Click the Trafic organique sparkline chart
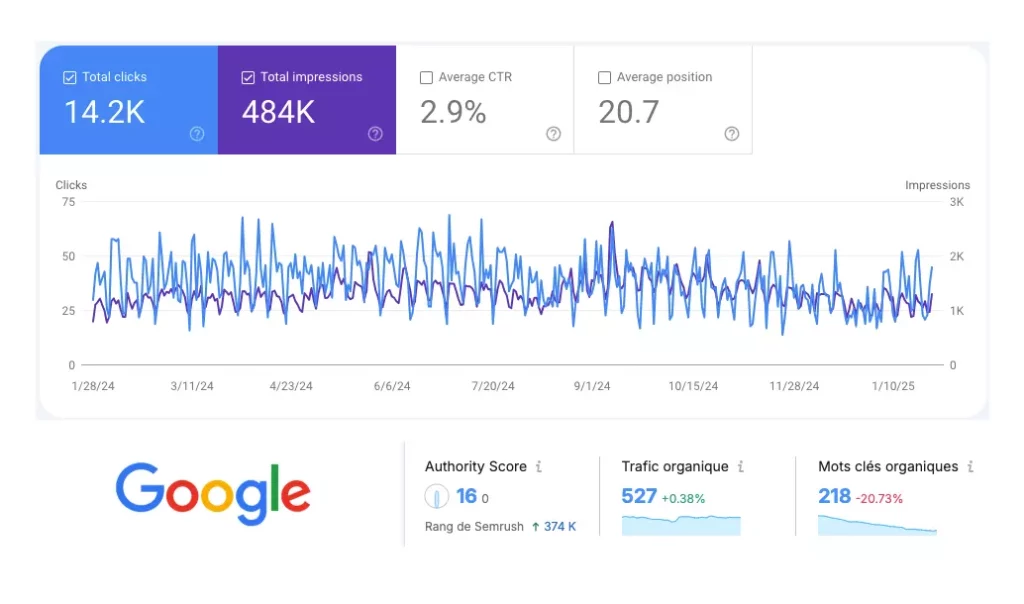The image size is (1024, 604). pyautogui.click(x=681, y=526)
